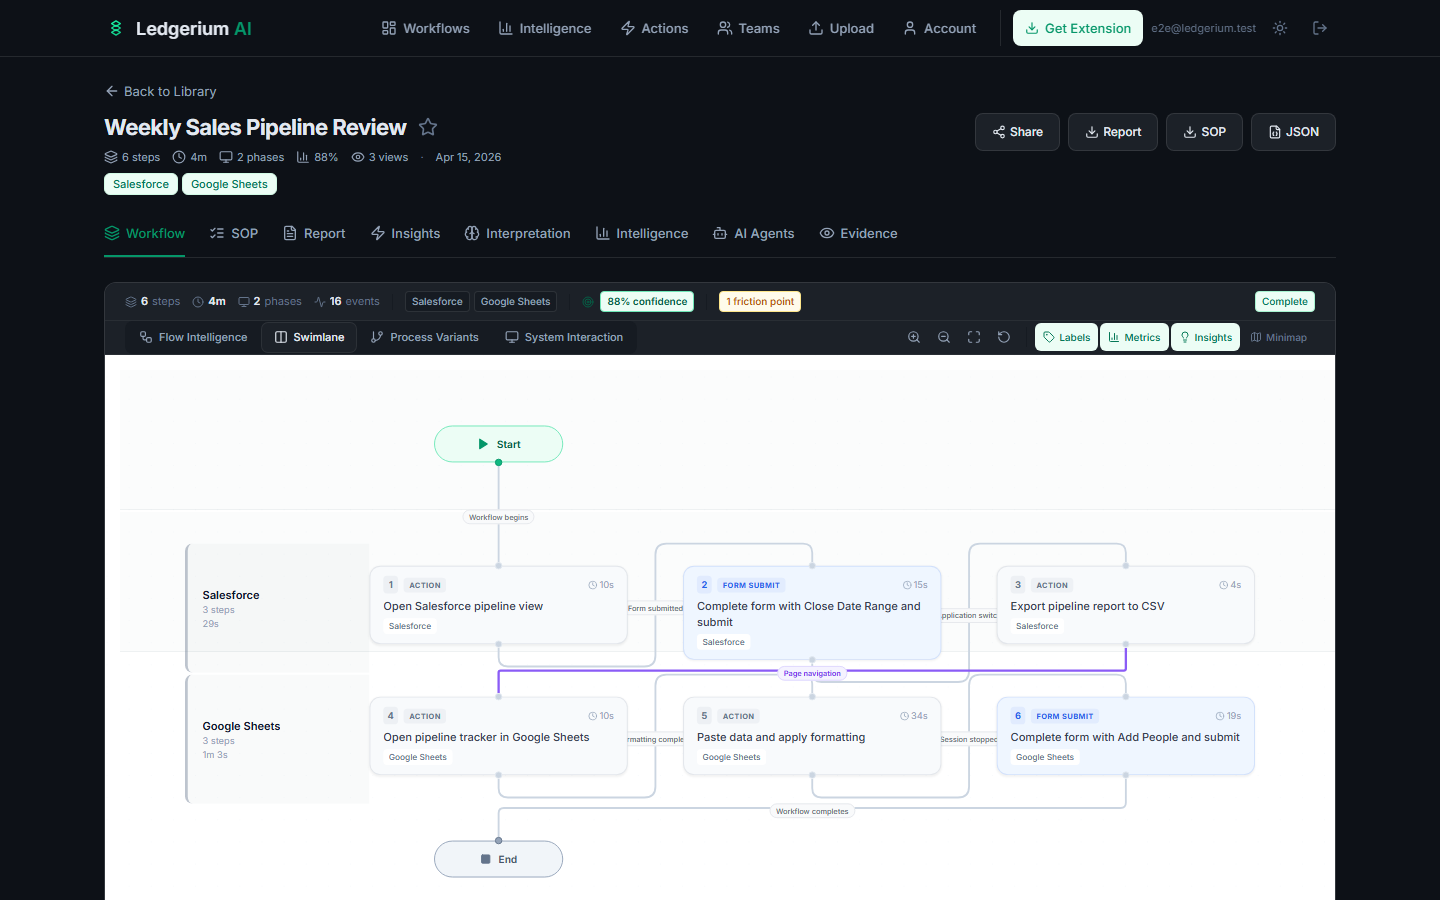This screenshot has width=1440, height=900.
Task: Toggle Insights overlay on the canvas
Action: 1206,338
